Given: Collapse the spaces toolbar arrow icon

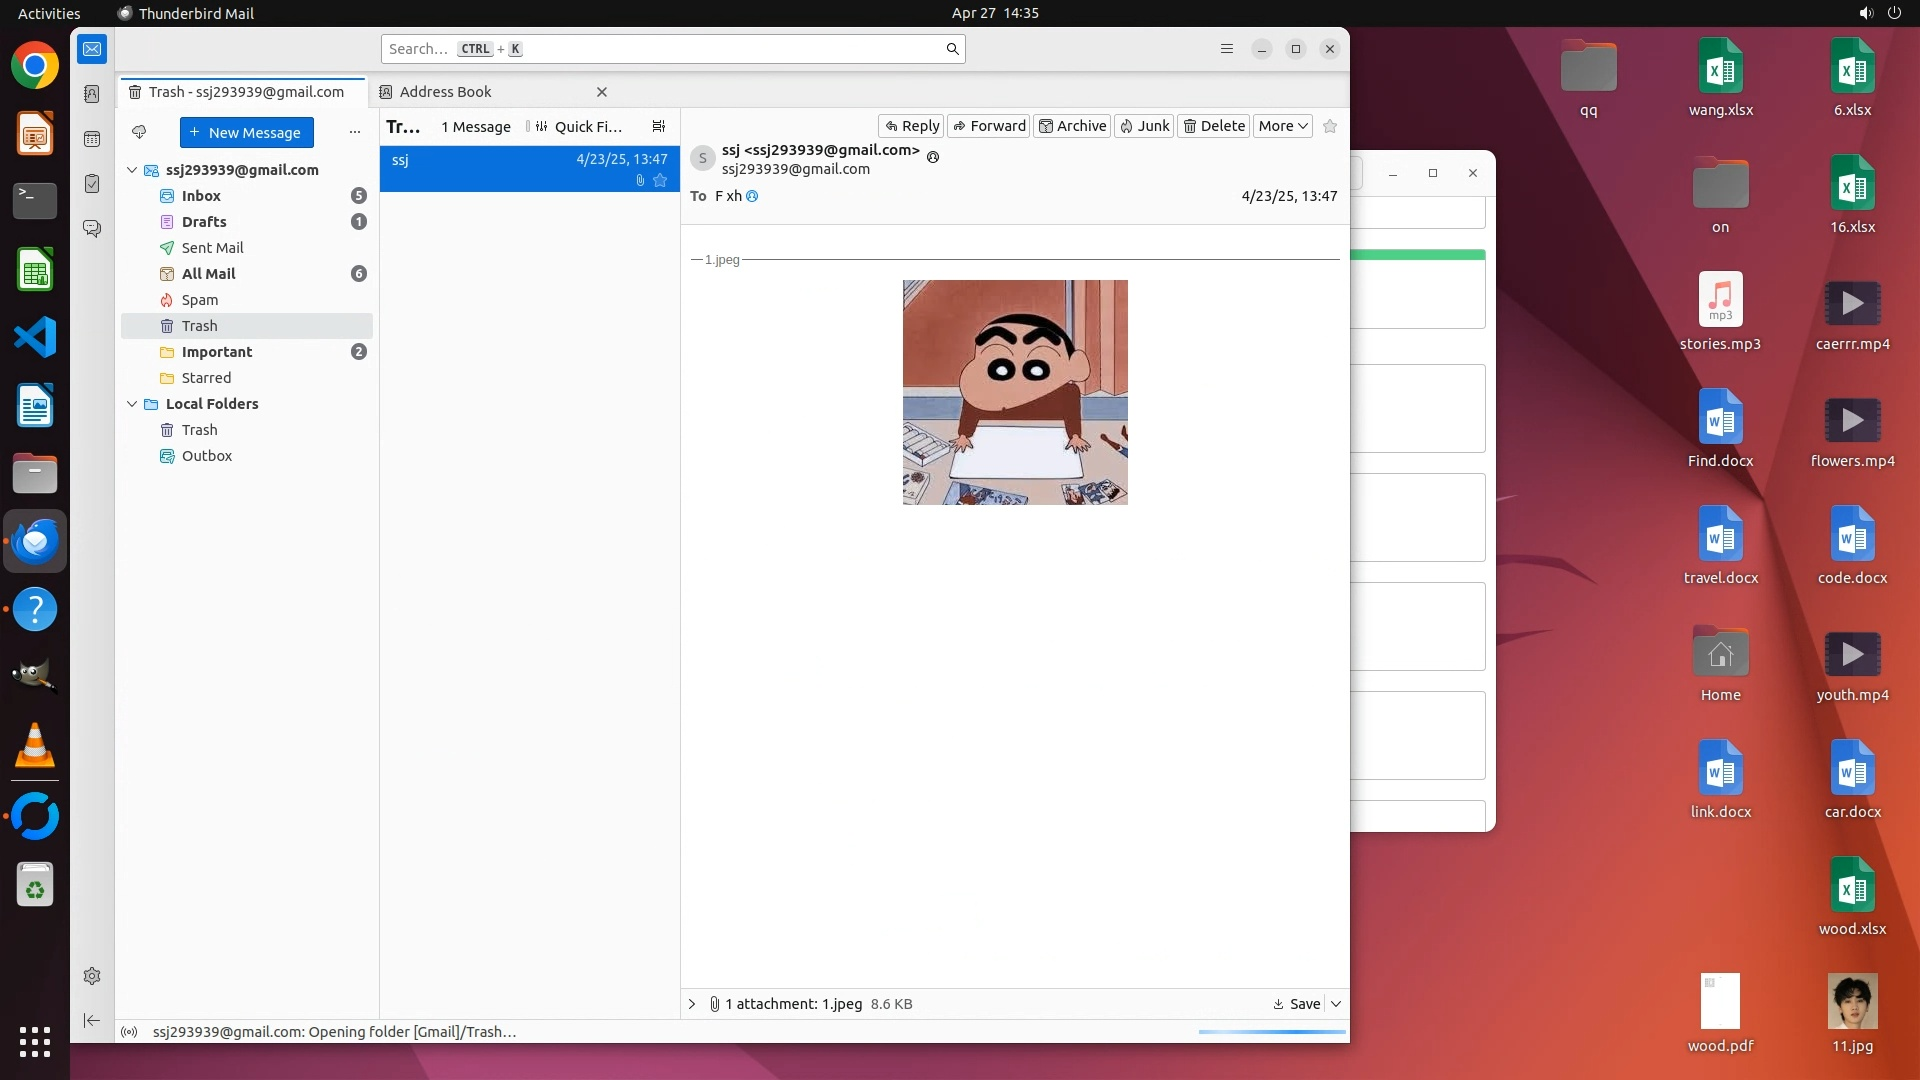Looking at the screenshot, I should (92, 1020).
